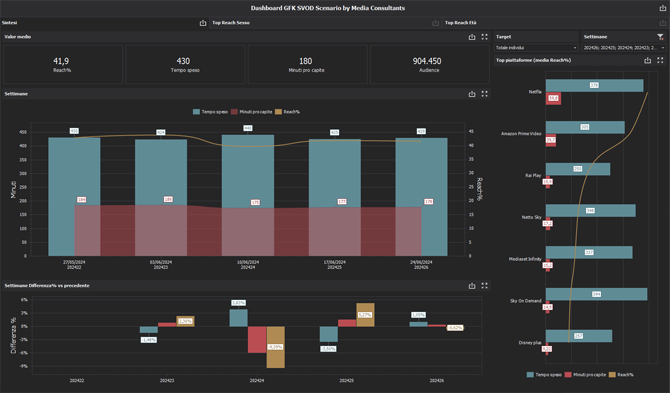Export the Settimane chart panel
670x393 pixels.
tap(472, 94)
